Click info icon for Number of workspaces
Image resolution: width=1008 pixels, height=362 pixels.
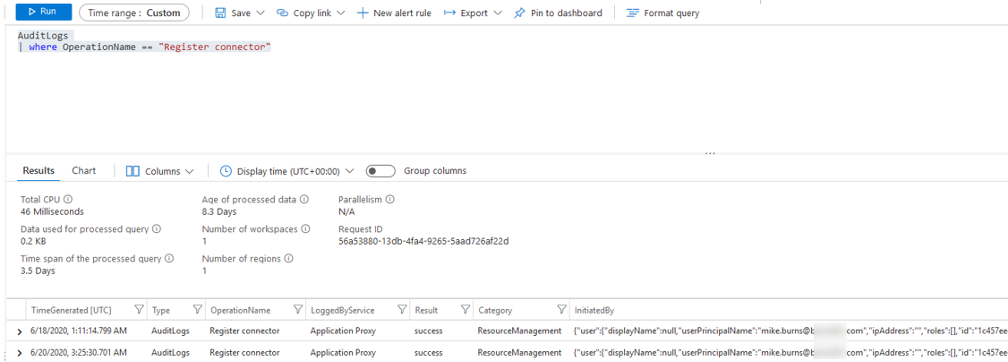coord(306,229)
